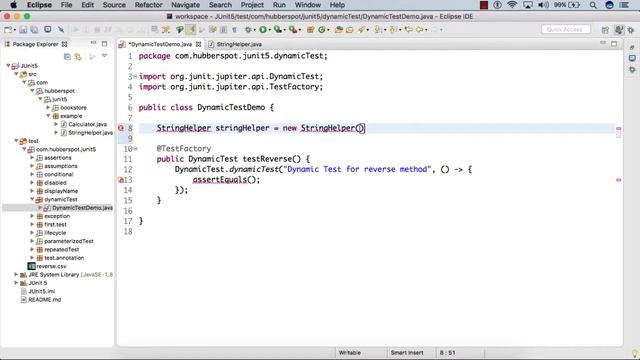
Task: Open Package Explorer view menu dropdown
Action: point(104,57)
